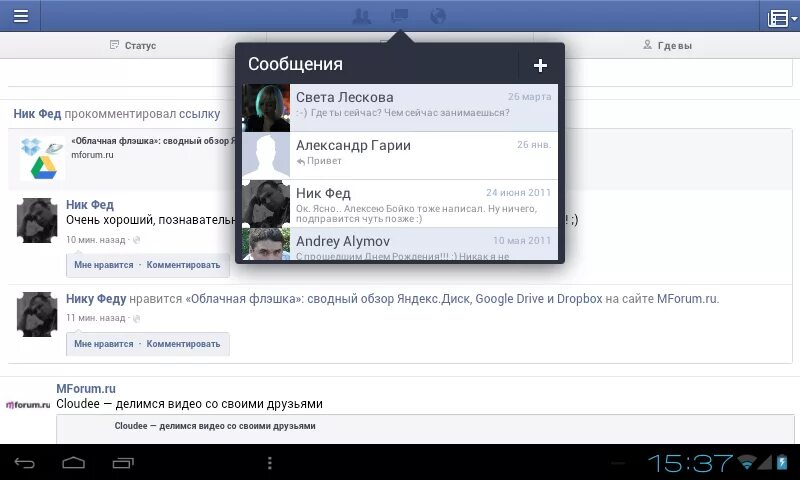
Task: Open Нику Феду profile link
Action: [x=96, y=299]
